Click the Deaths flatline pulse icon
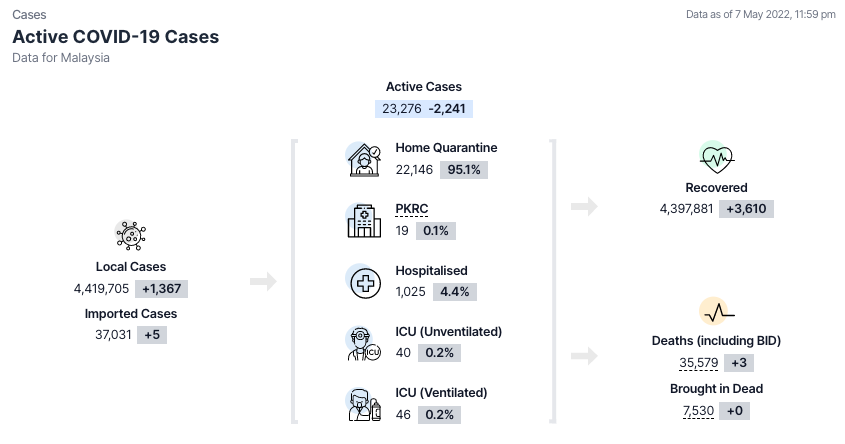 click(x=717, y=312)
